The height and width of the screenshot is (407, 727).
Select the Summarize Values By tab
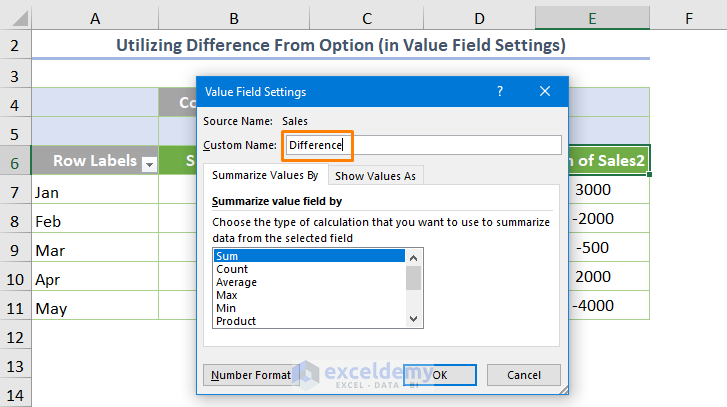tap(265, 175)
